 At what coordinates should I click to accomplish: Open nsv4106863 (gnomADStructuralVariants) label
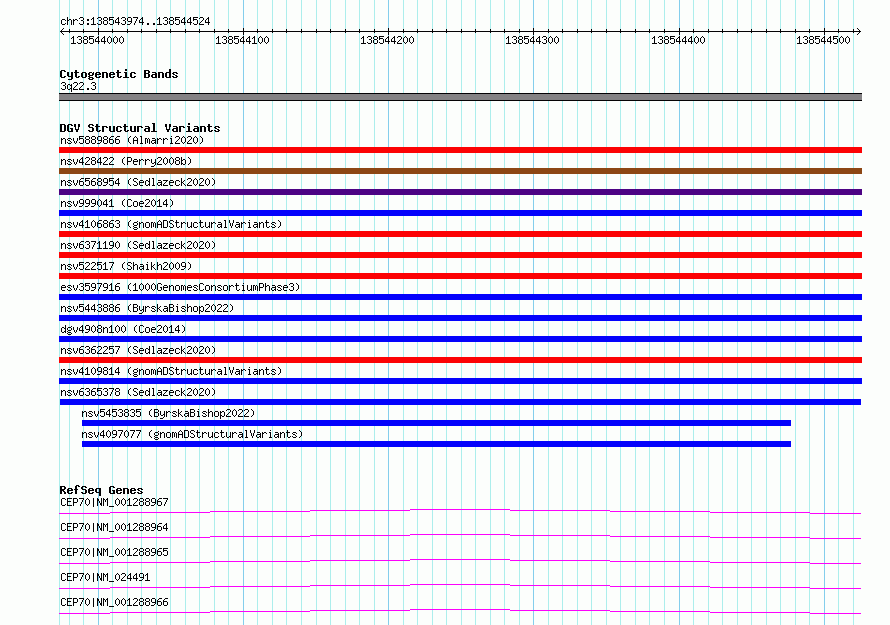click(x=171, y=224)
